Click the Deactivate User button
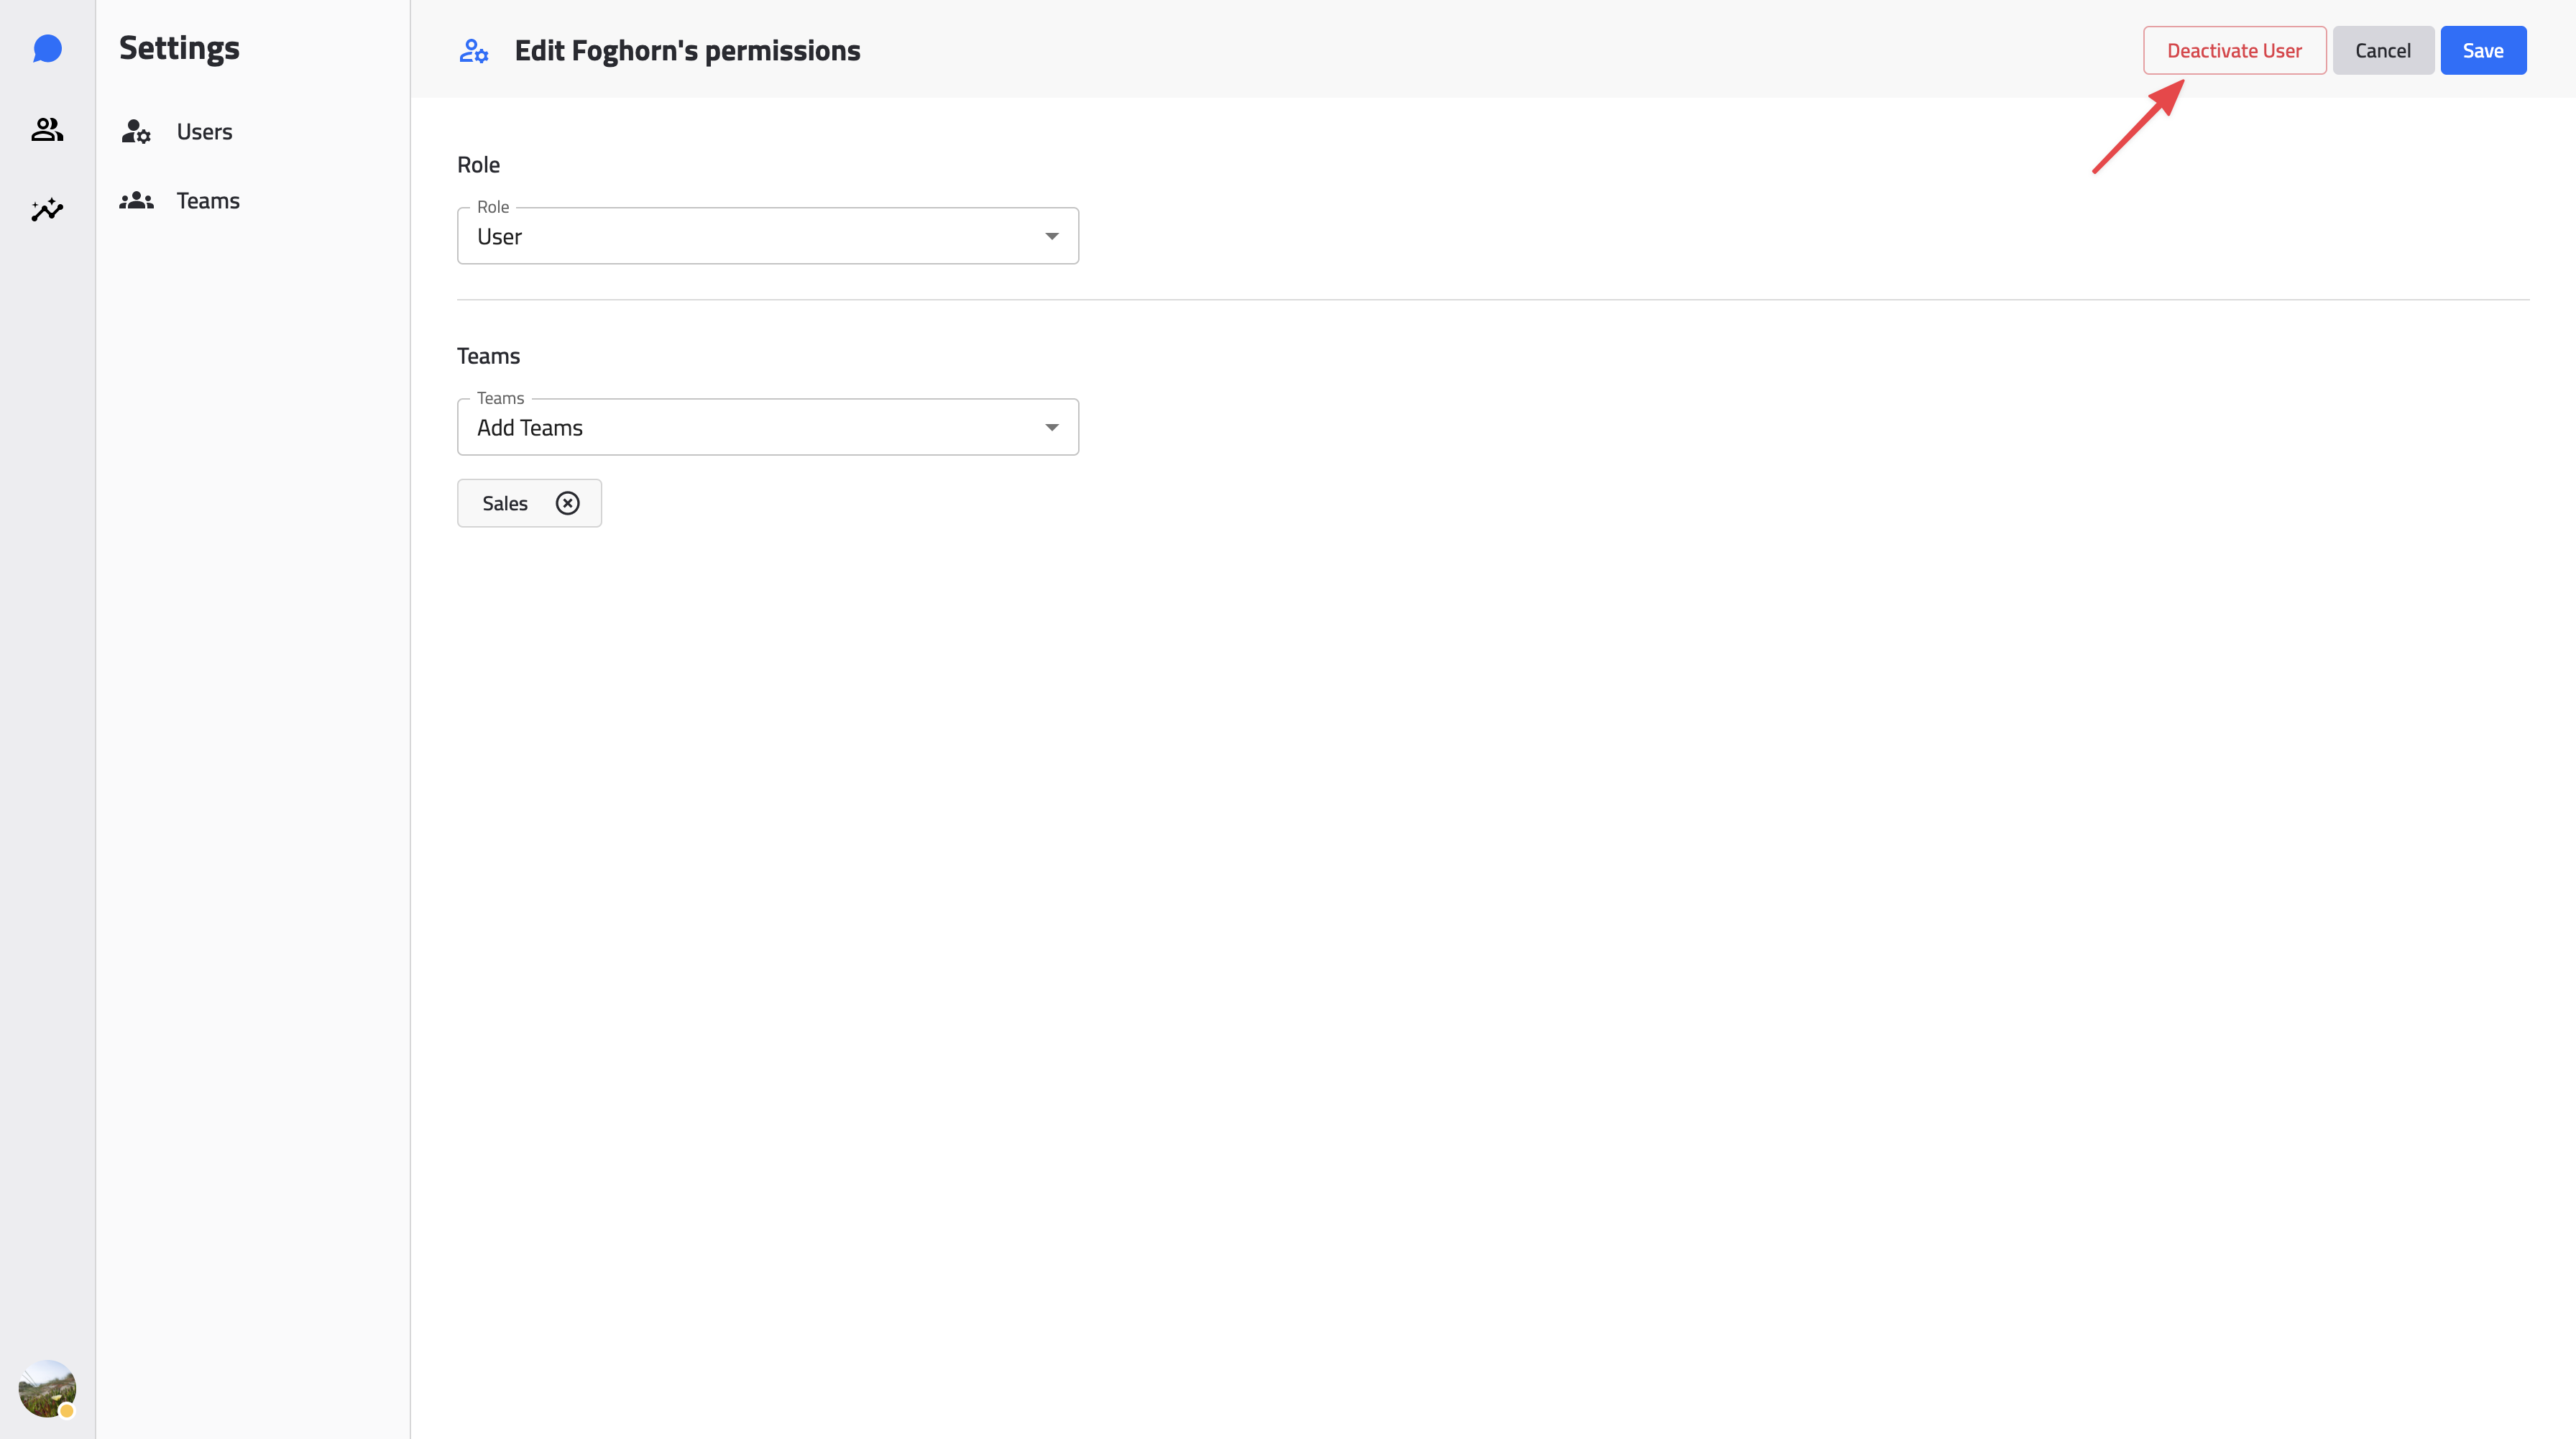 [x=2234, y=50]
